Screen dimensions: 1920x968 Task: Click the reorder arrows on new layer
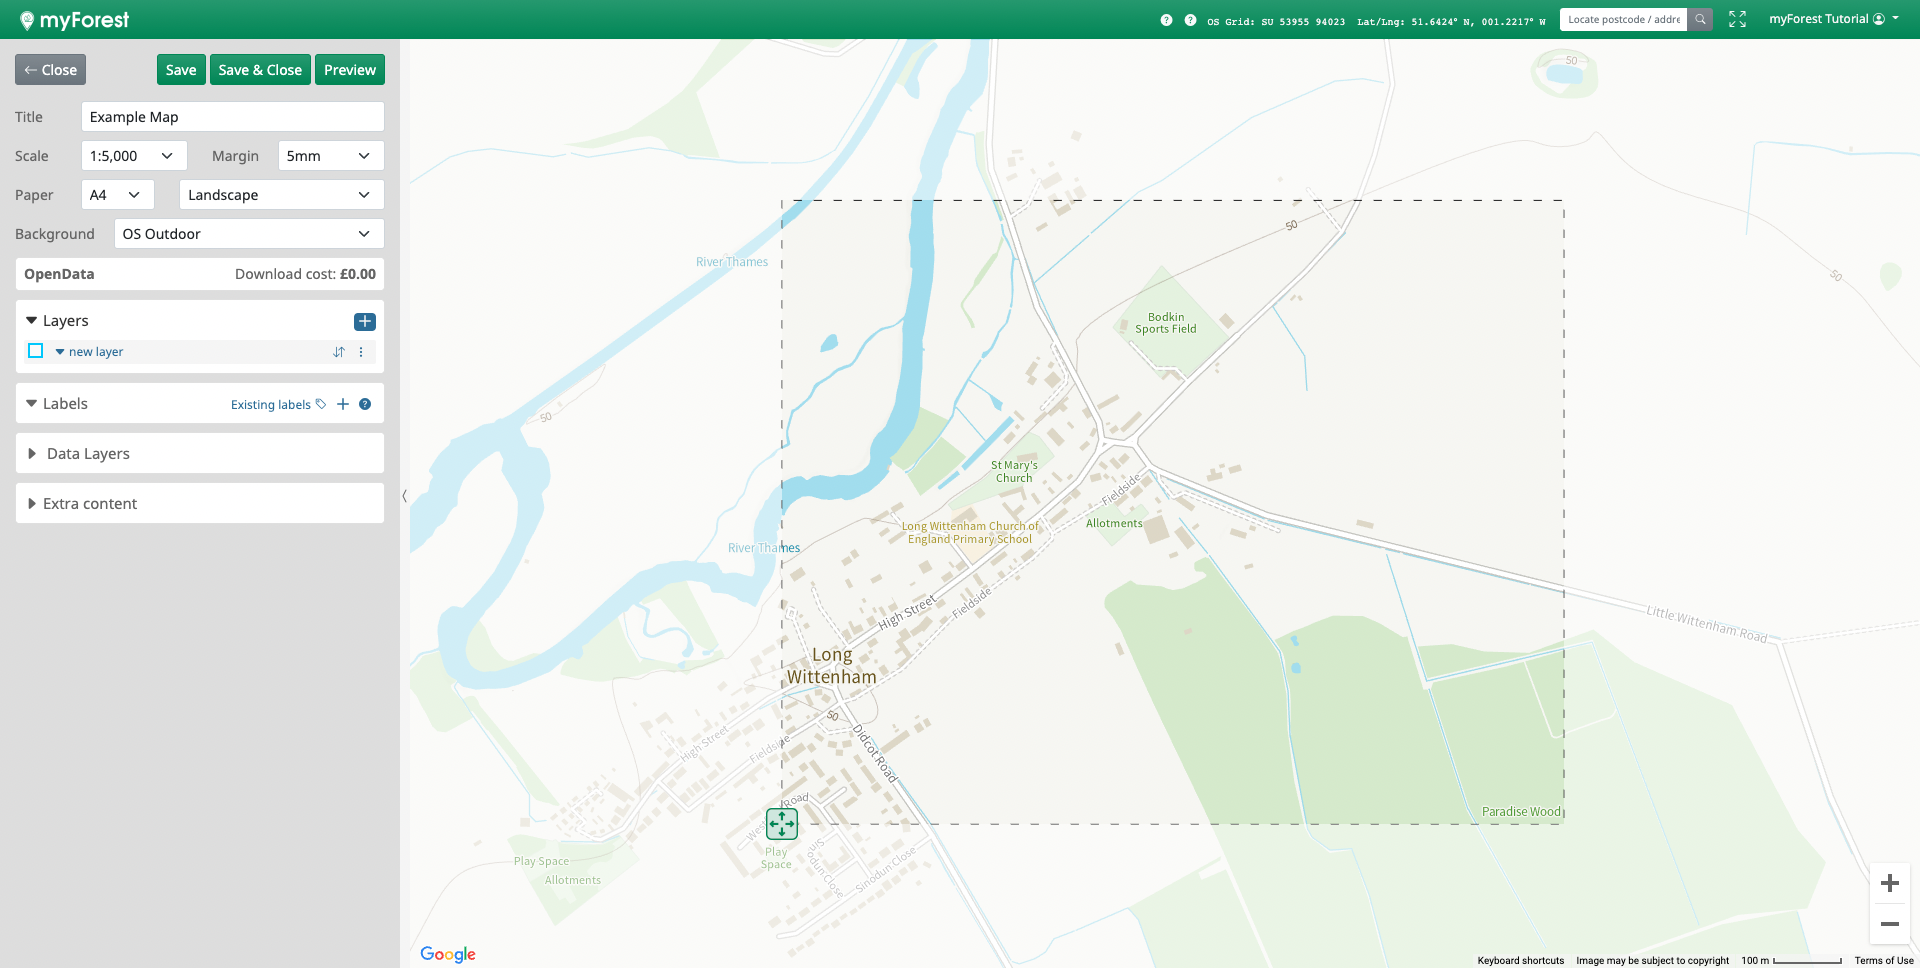(x=339, y=352)
